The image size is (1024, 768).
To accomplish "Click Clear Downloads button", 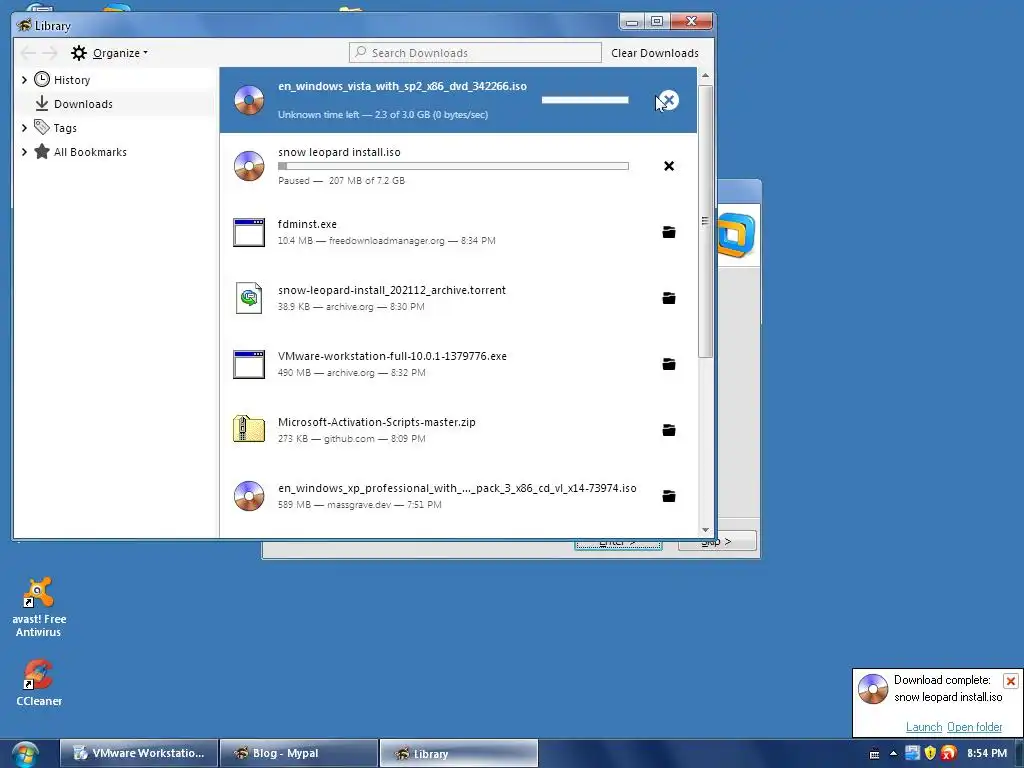I will pyautogui.click(x=655, y=53).
